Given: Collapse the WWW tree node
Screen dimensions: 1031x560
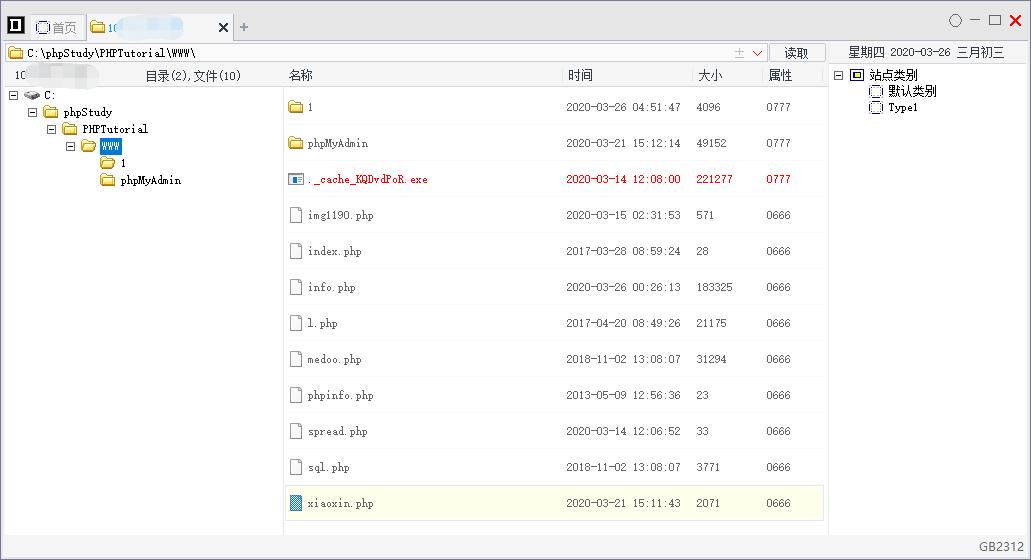Looking at the screenshot, I should coord(70,147).
